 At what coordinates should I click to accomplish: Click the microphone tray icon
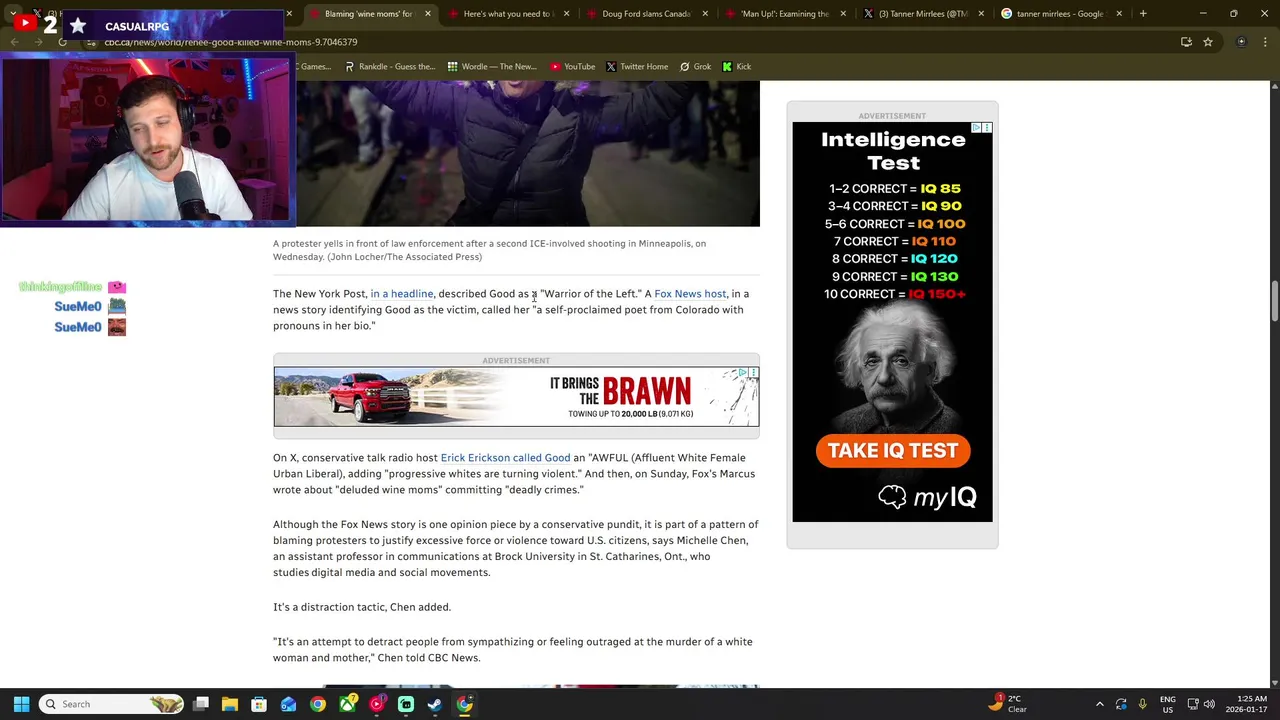click(1142, 704)
